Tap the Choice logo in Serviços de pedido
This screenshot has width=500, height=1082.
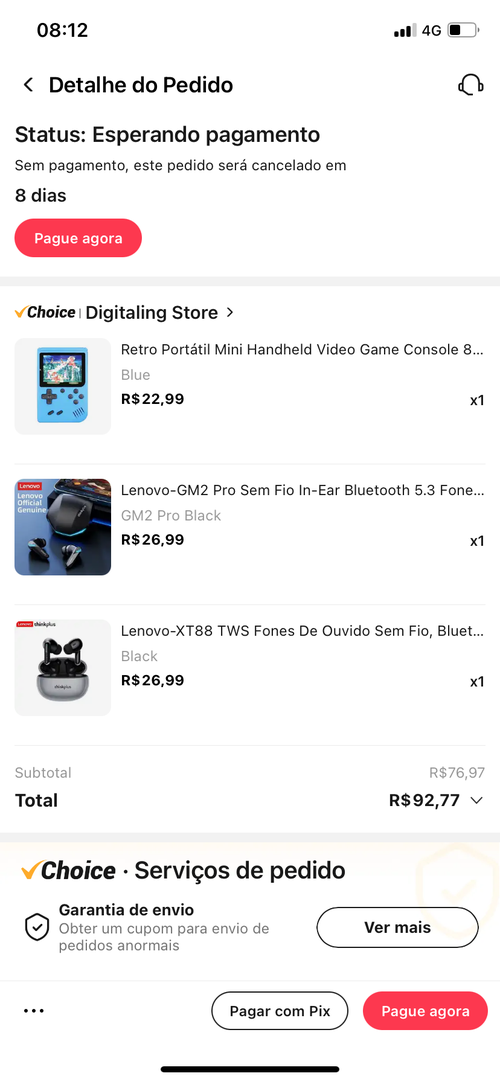tap(68, 871)
